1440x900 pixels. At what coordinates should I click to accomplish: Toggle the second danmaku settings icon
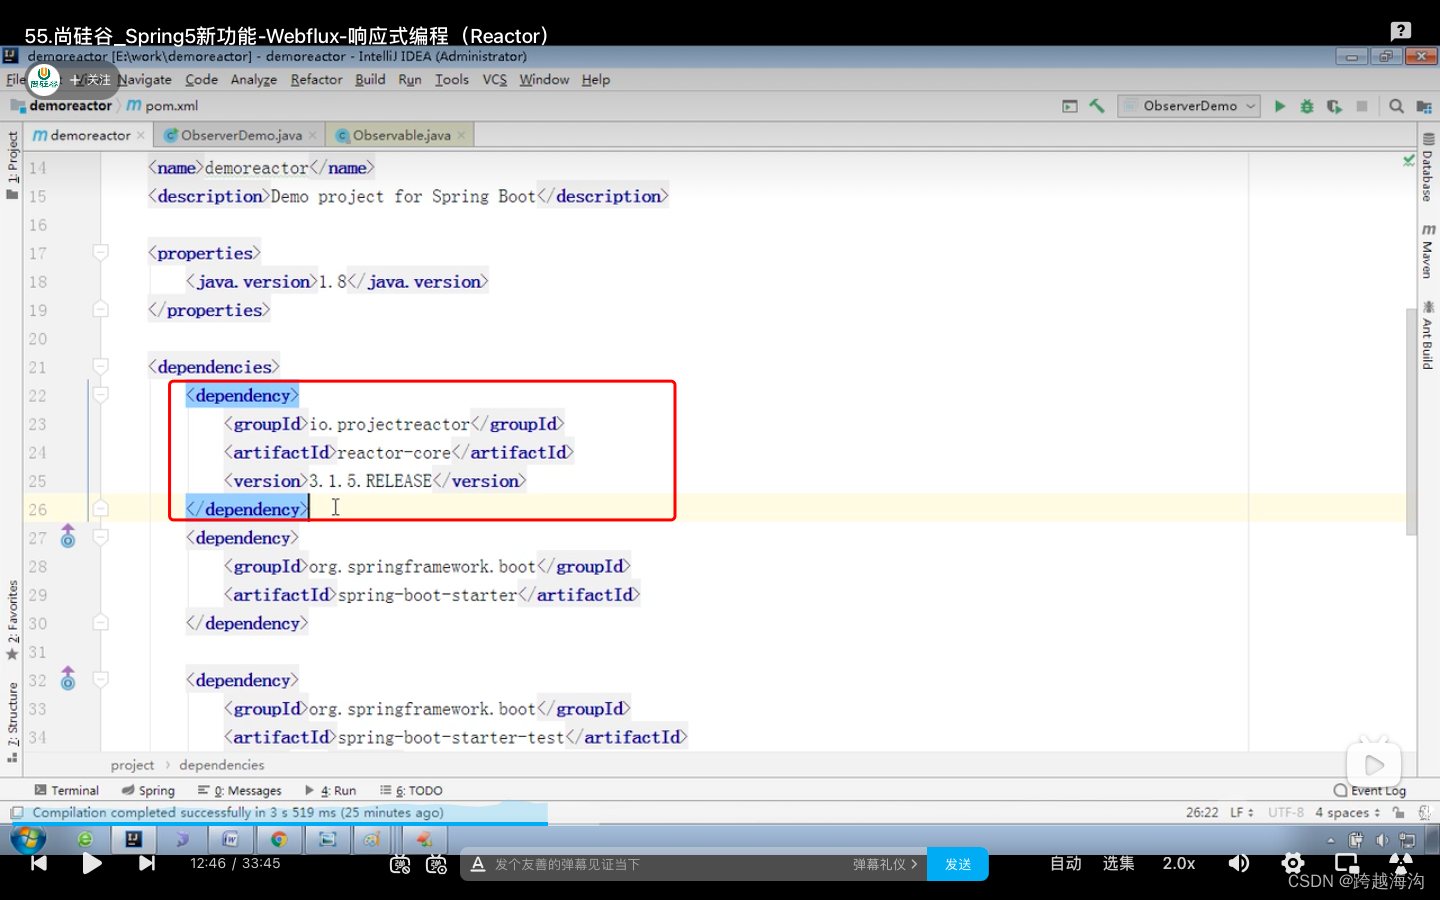[x=437, y=864]
